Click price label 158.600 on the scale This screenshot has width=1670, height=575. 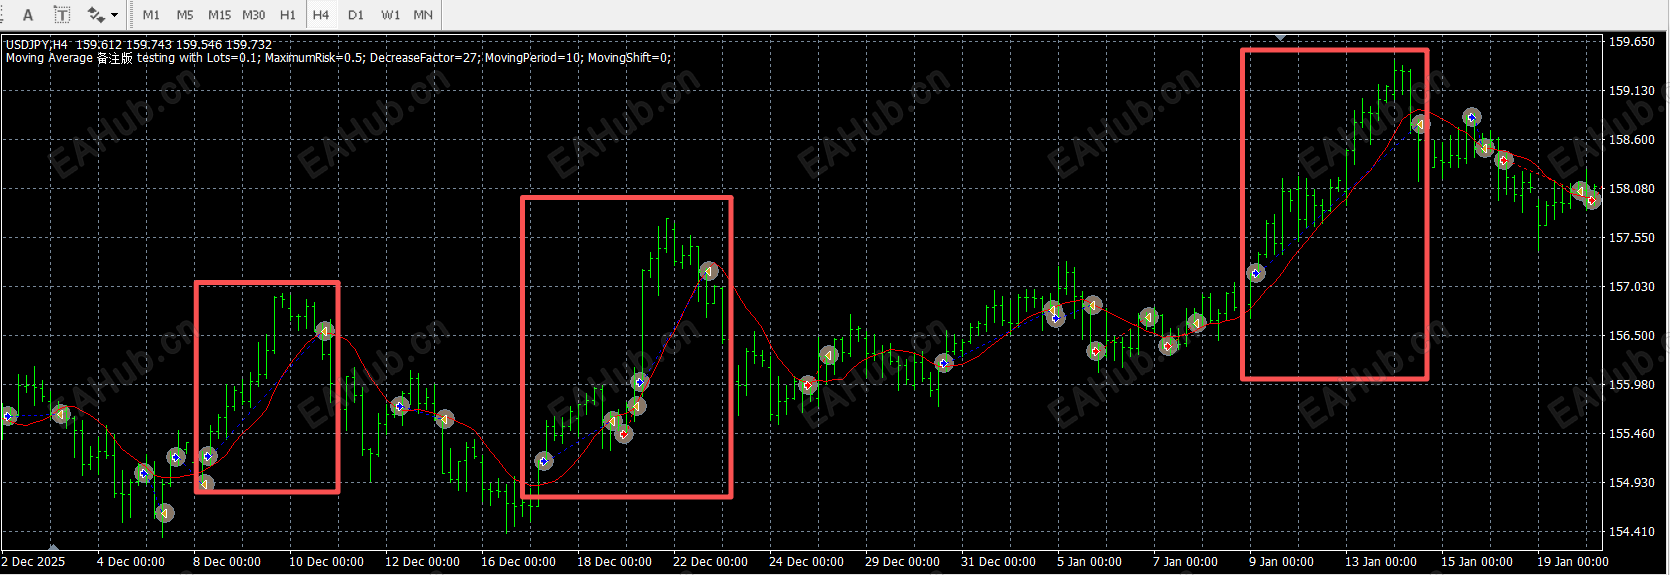coord(1631,139)
